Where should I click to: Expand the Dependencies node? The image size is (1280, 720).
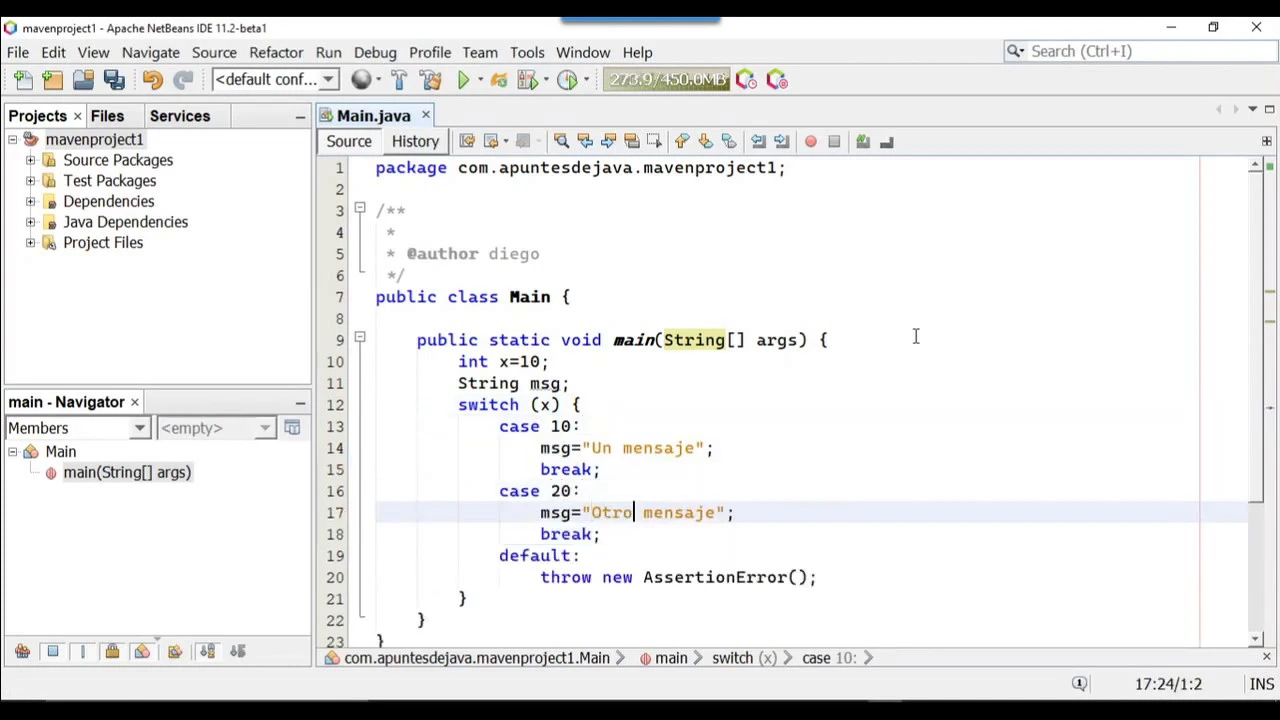coord(31,202)
